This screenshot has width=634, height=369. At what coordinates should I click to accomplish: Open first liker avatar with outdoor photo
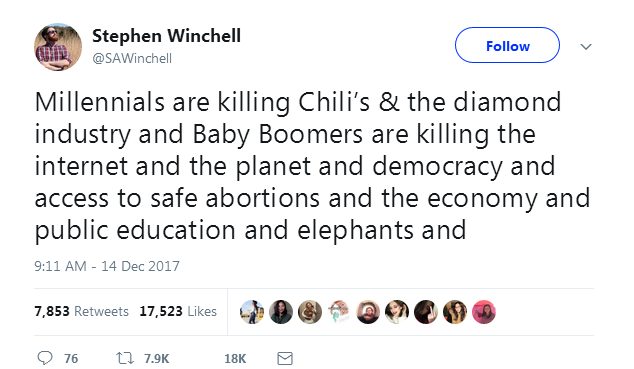point(251,312)
